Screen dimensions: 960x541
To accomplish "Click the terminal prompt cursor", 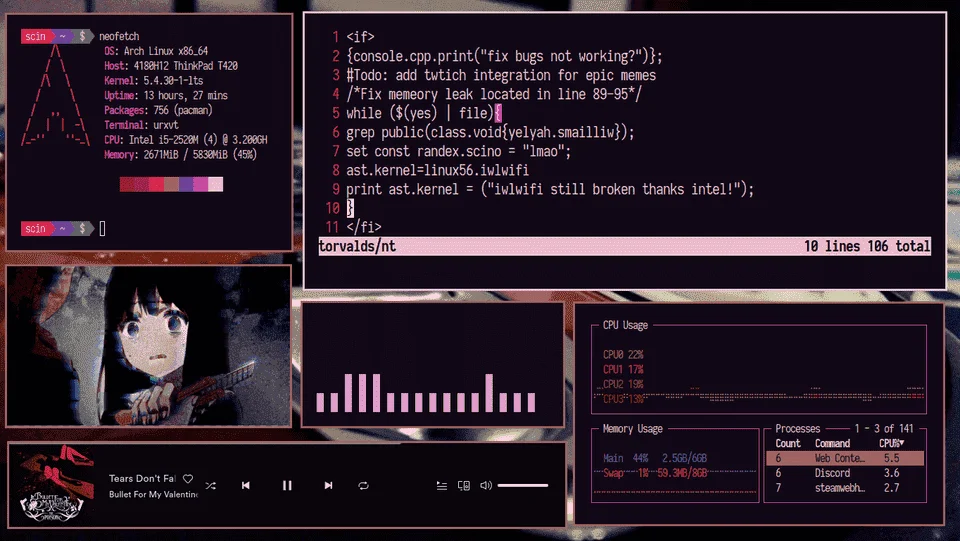I will (102, 228).
